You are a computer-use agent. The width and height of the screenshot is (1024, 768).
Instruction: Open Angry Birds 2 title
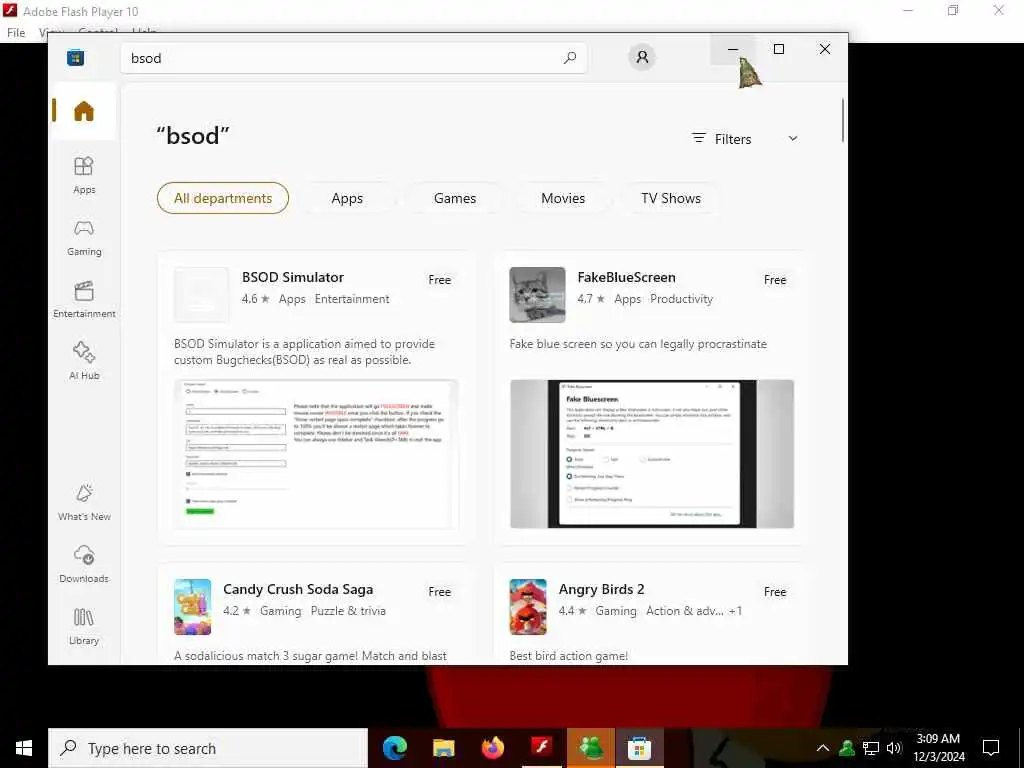coord(601,589)
